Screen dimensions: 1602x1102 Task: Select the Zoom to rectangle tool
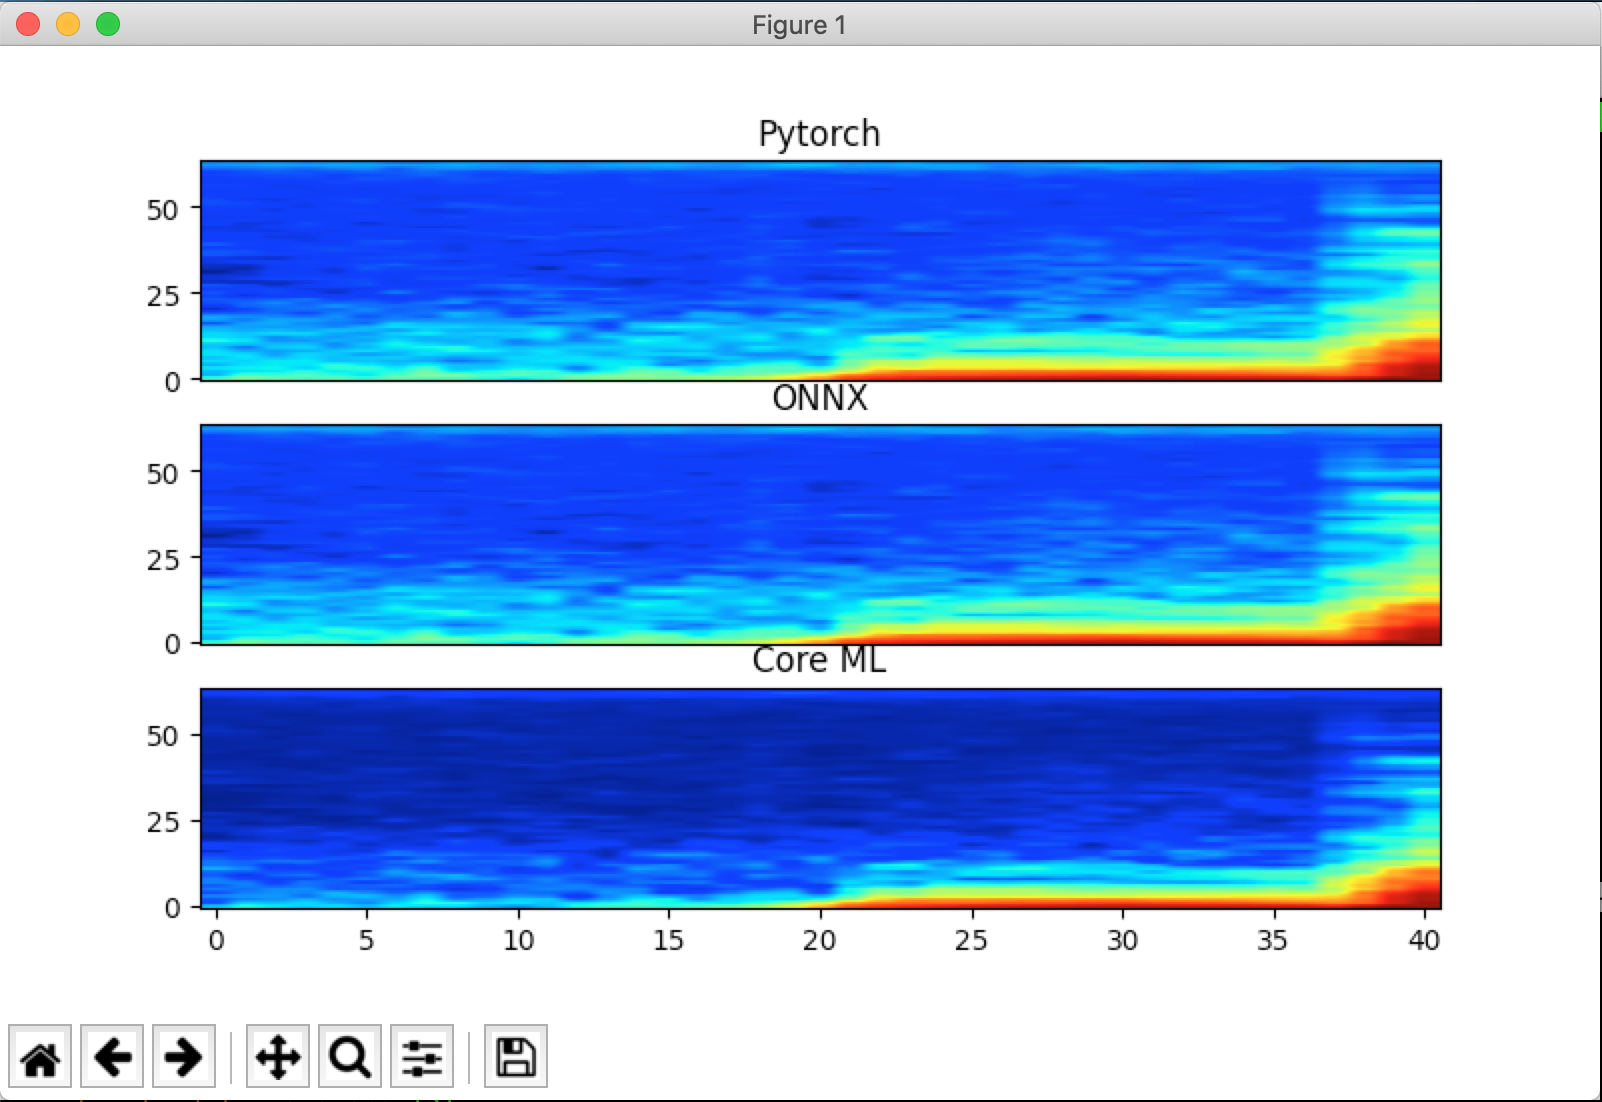pyautogui.click(x=350, y=1056)
